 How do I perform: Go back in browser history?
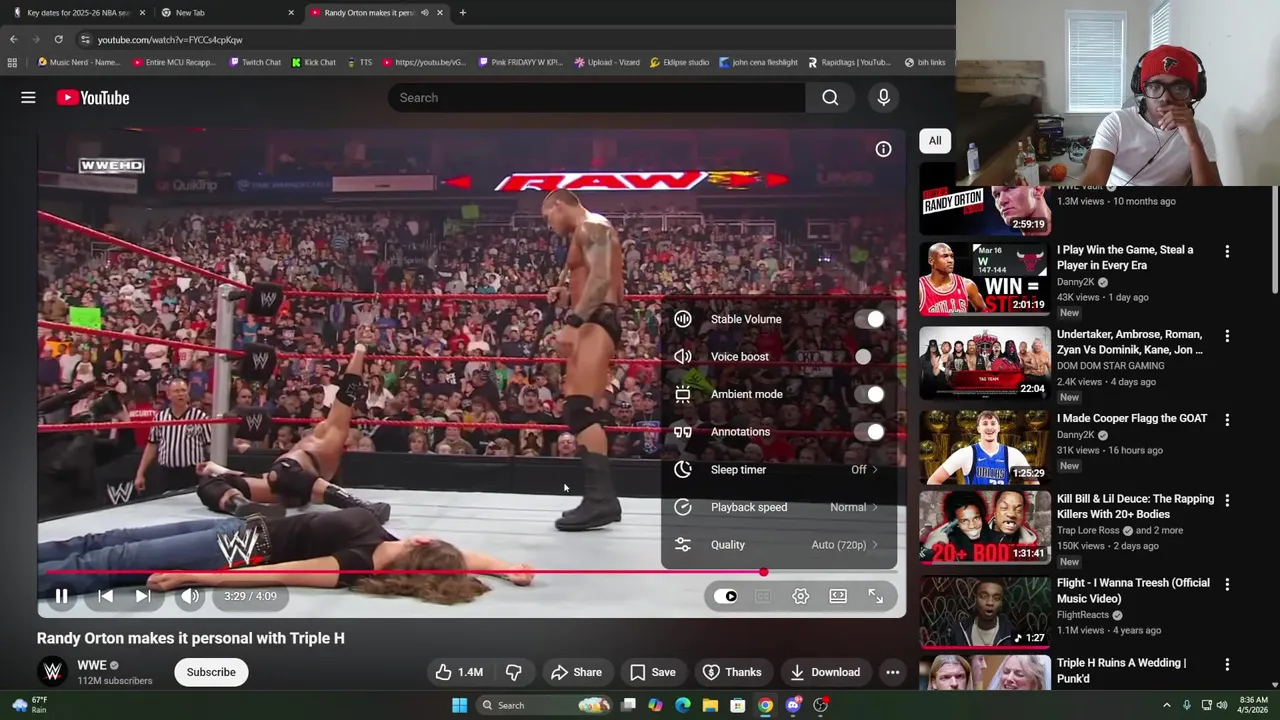[13, 39]
